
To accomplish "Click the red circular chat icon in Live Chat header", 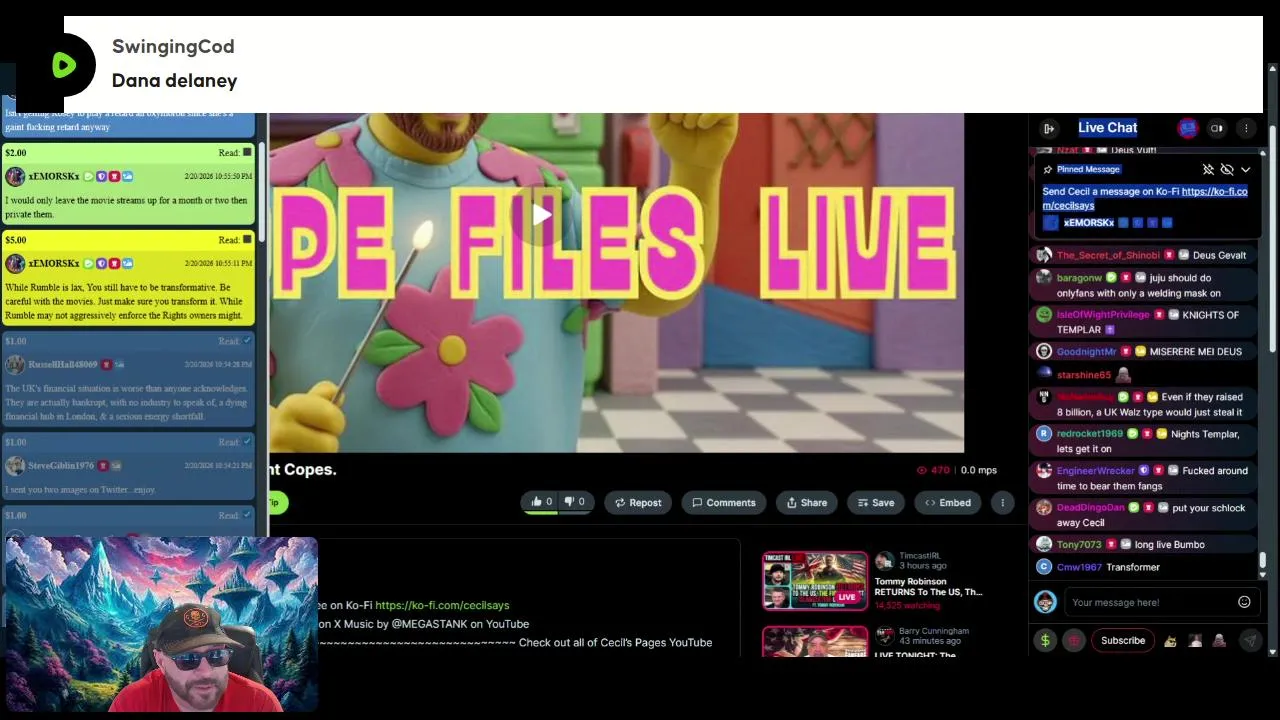I will (1187, 128).
